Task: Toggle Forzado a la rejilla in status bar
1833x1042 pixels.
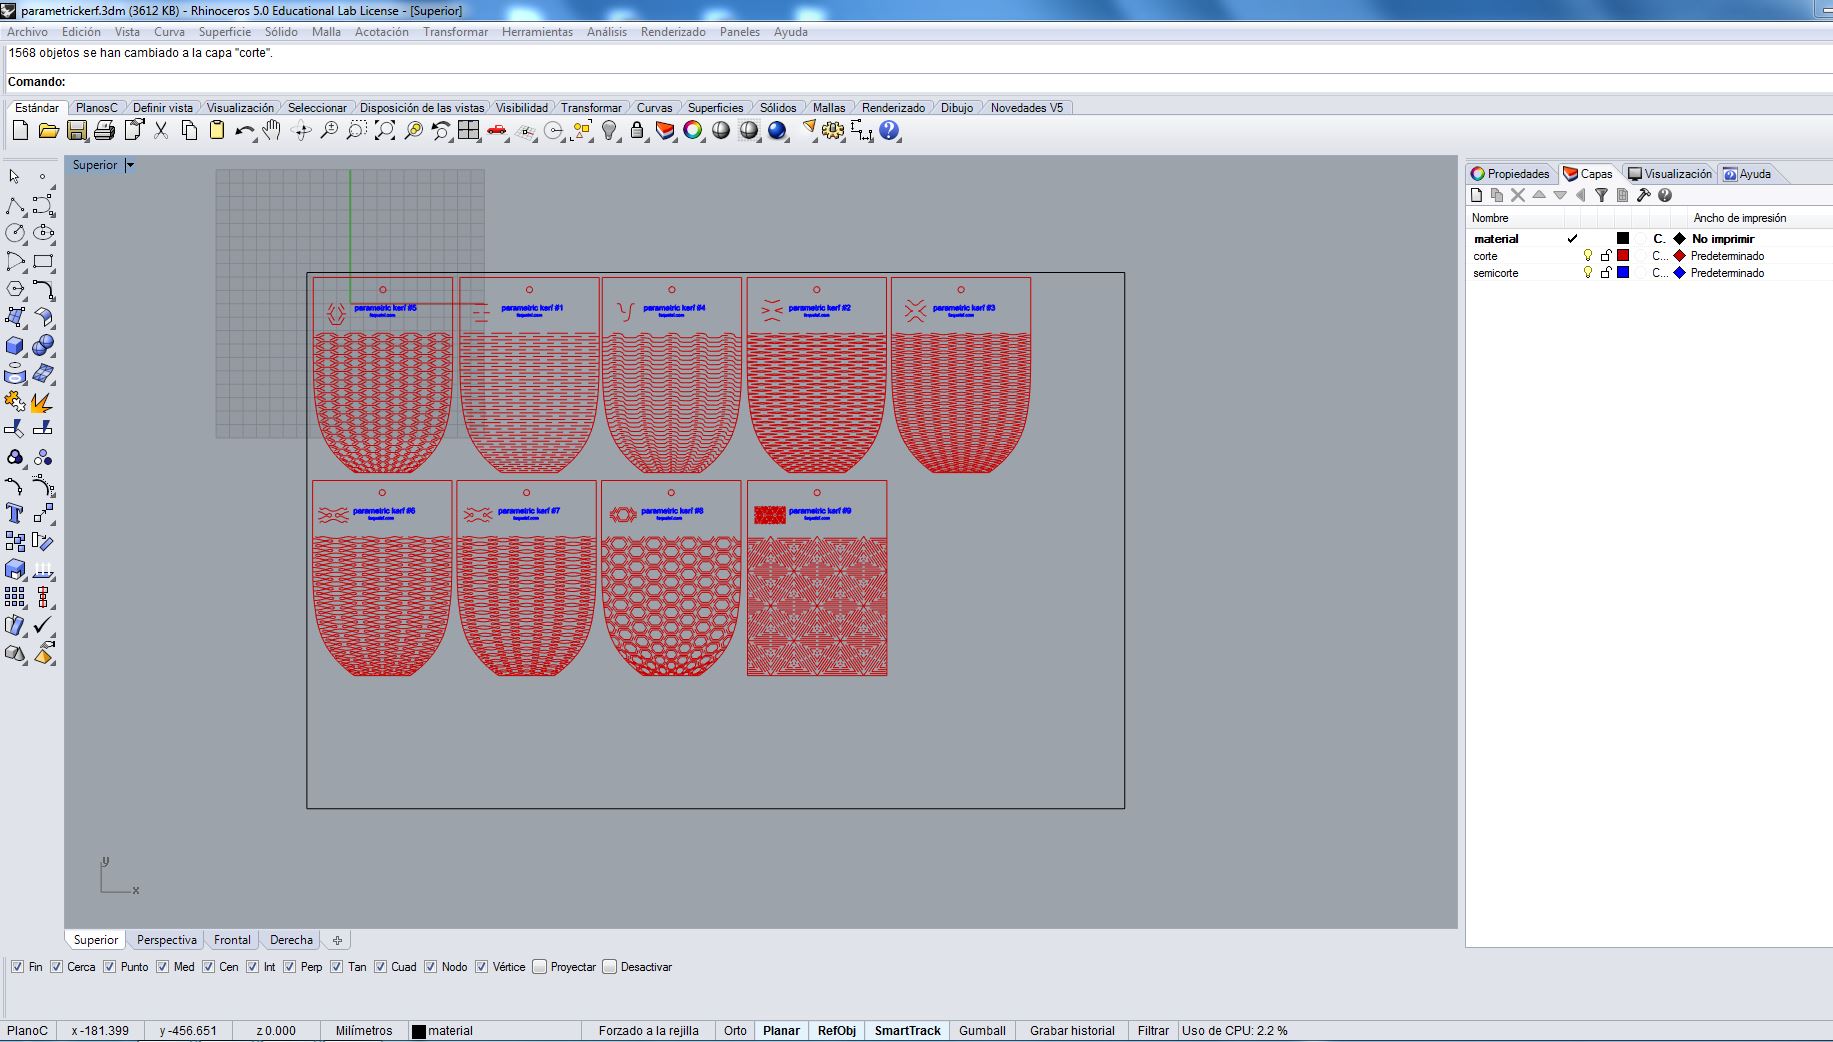Action: pos(648,1031)
